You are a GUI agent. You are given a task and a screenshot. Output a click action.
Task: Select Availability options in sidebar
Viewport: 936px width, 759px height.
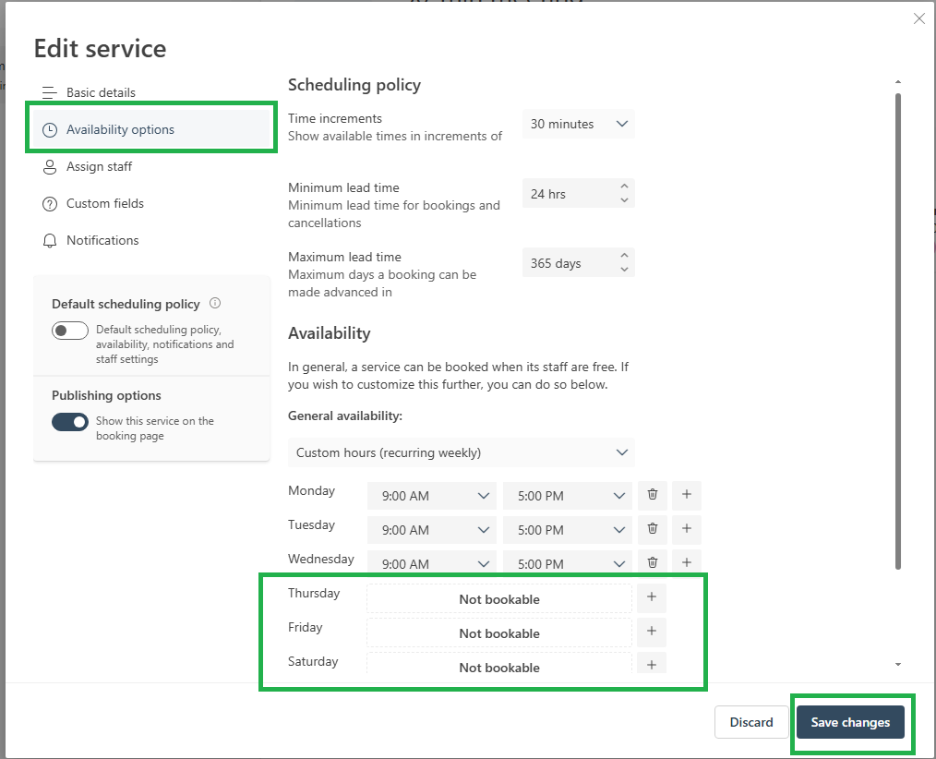tap(152, 130)
